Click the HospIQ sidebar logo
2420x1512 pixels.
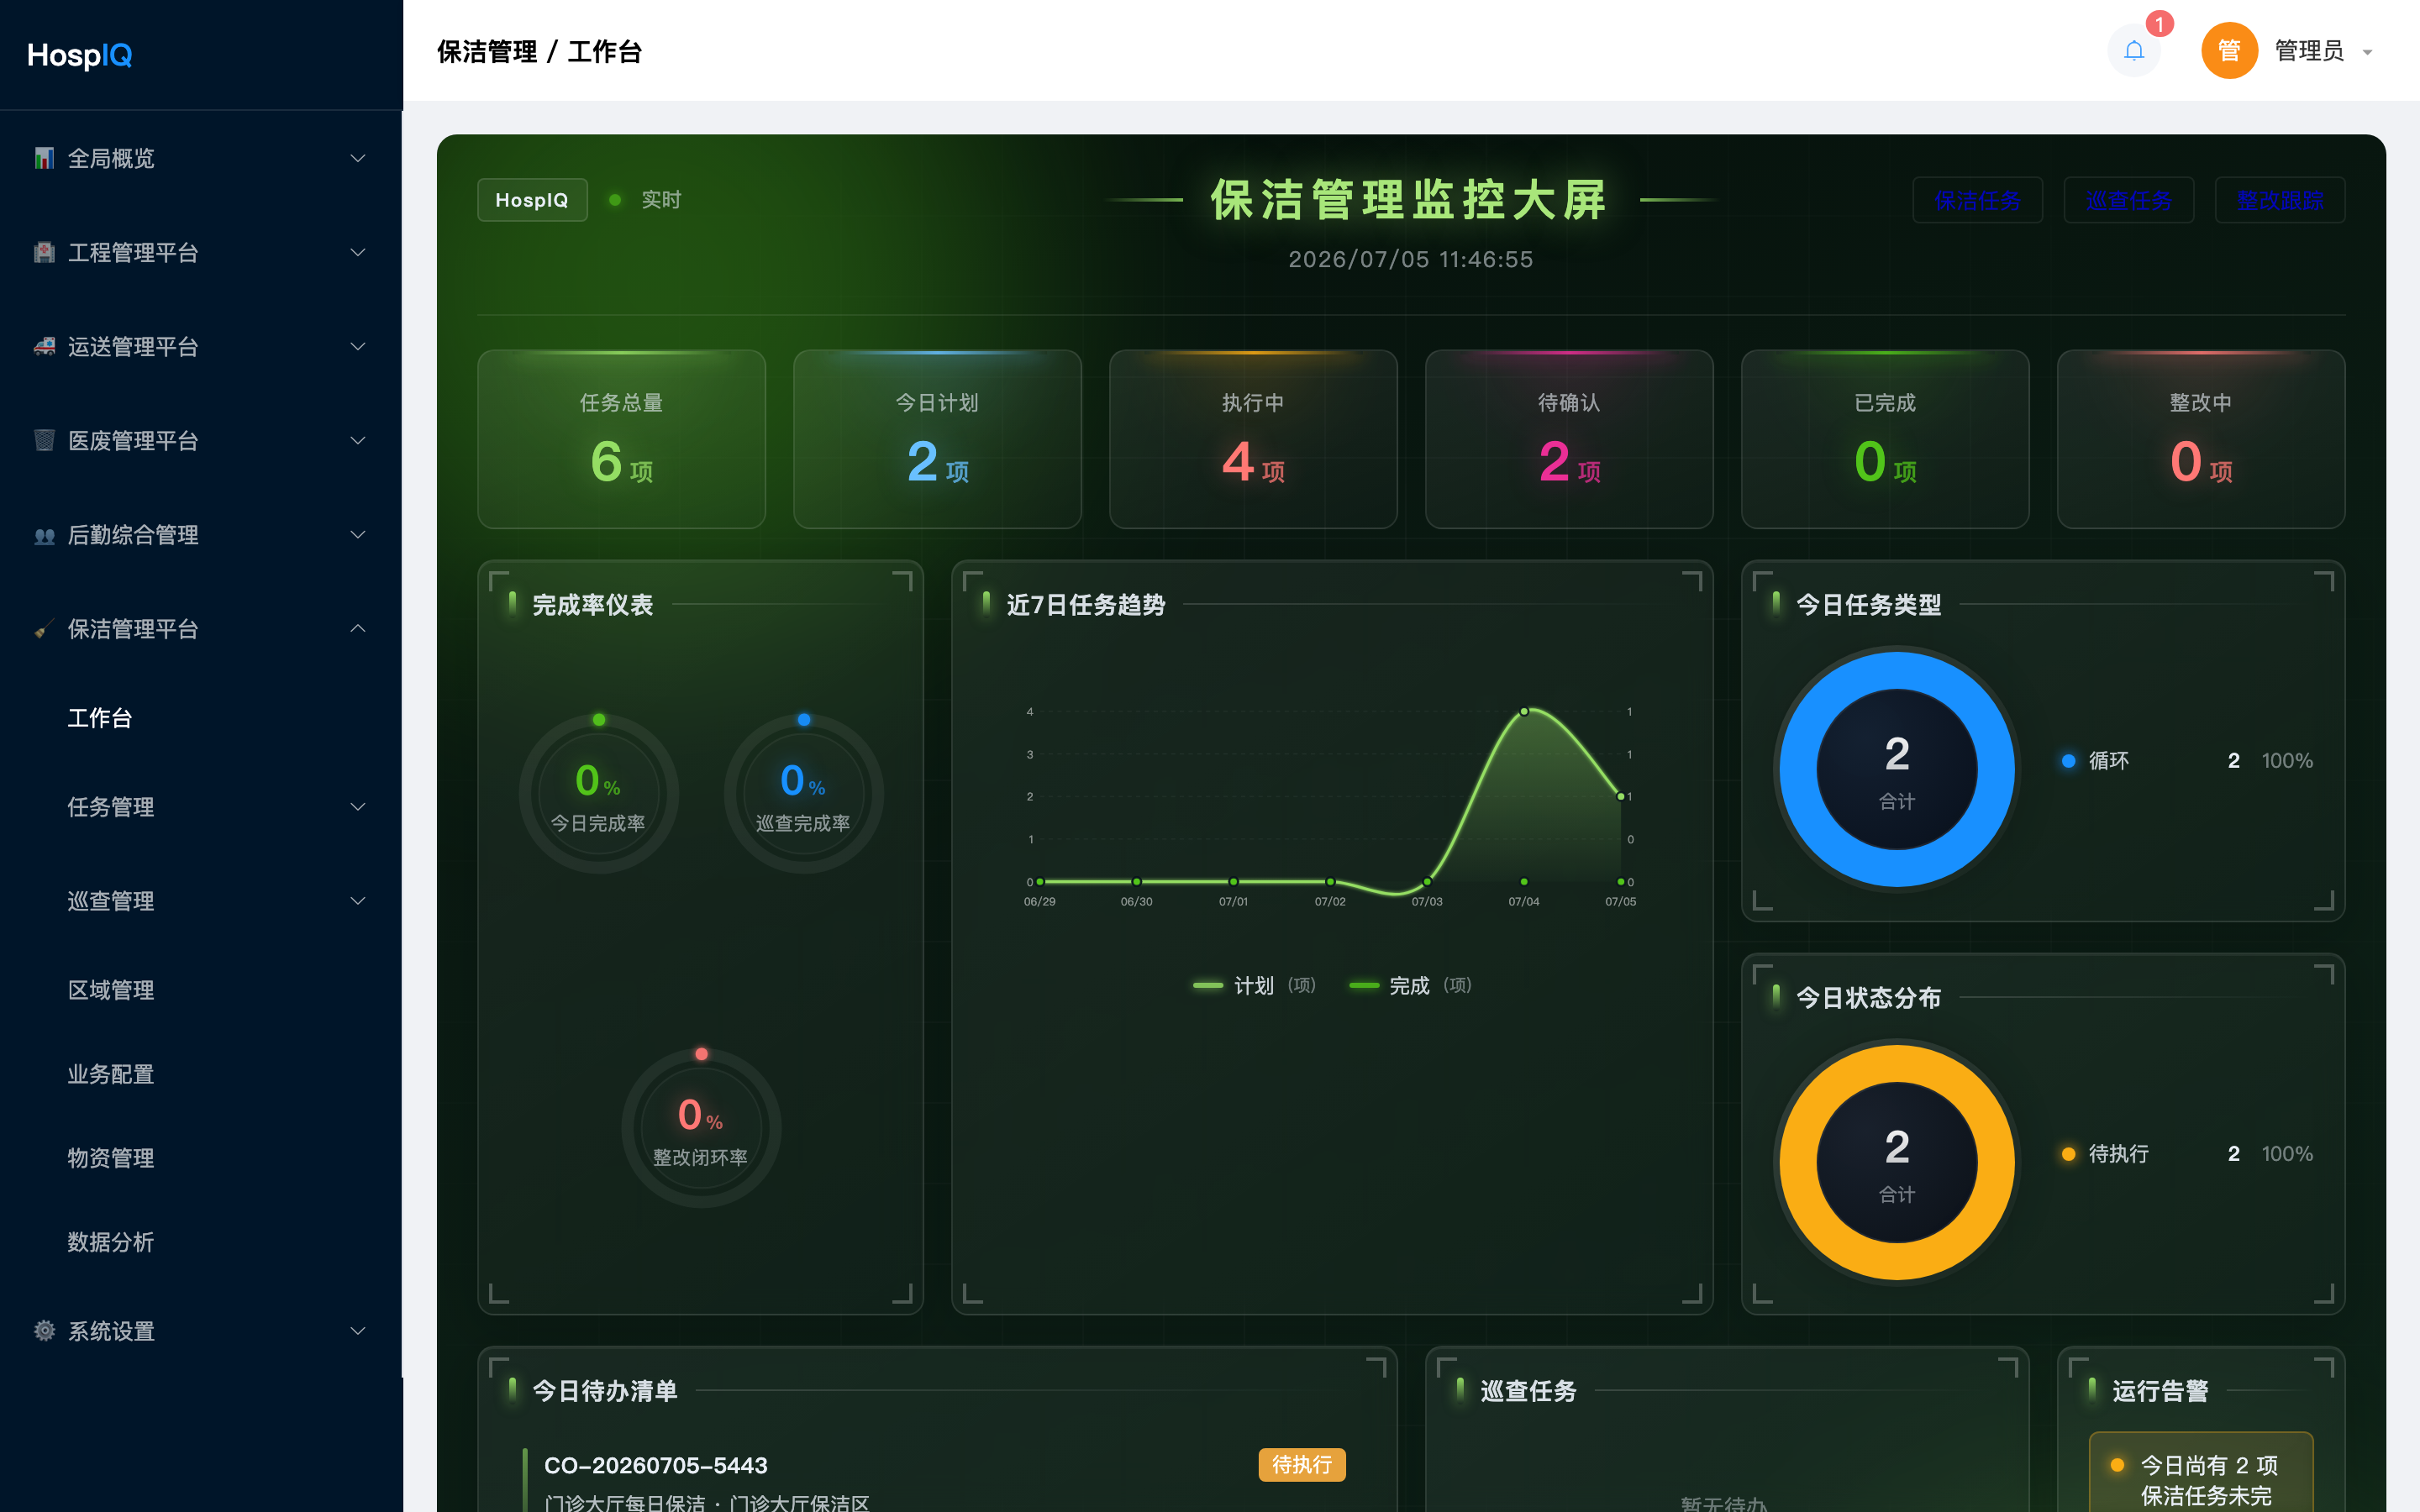point(79,55)
